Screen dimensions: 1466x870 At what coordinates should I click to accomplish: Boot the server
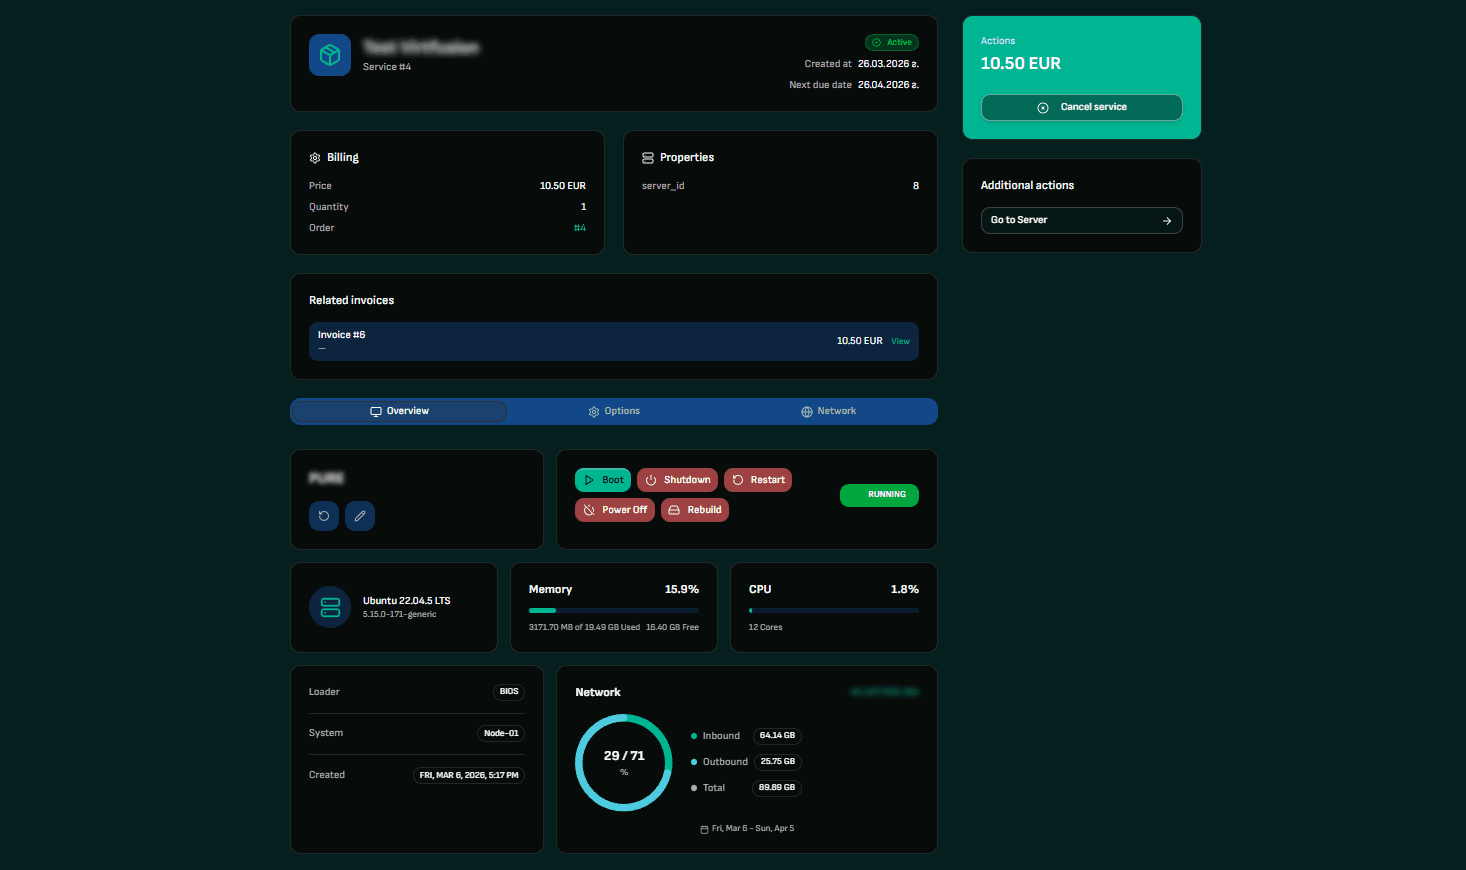[x=603, y=479]
